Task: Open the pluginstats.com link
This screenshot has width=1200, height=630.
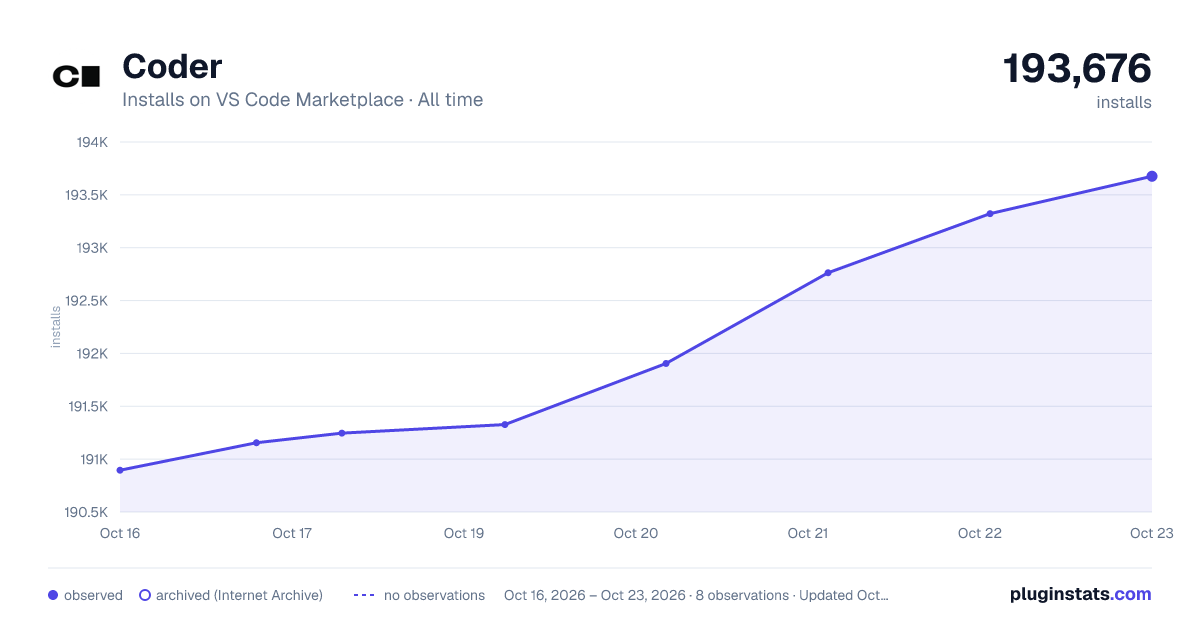Action: (1081, 594)
